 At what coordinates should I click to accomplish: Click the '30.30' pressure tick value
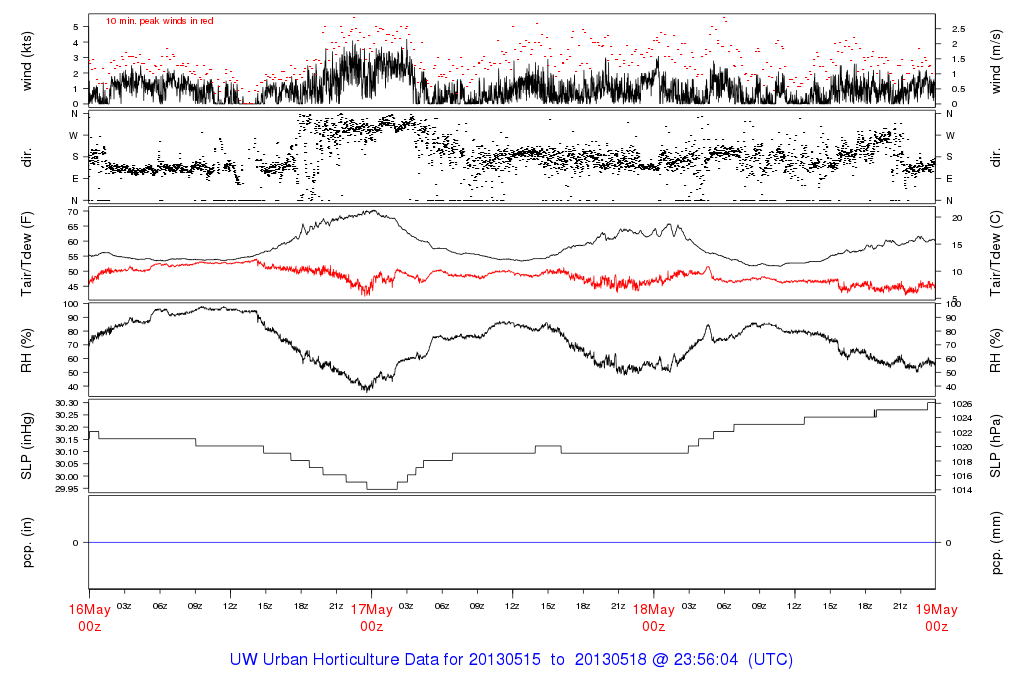(67, 403)
